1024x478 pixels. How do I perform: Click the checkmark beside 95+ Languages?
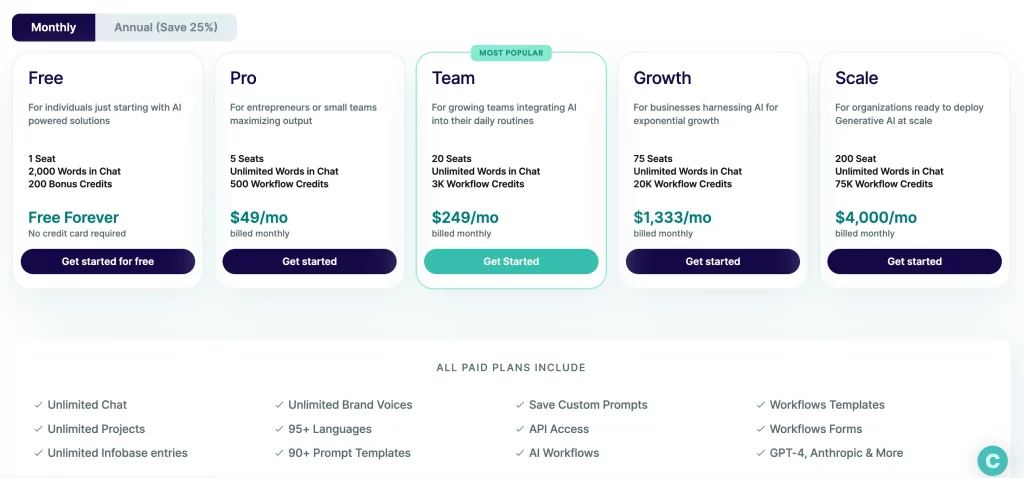280,429
